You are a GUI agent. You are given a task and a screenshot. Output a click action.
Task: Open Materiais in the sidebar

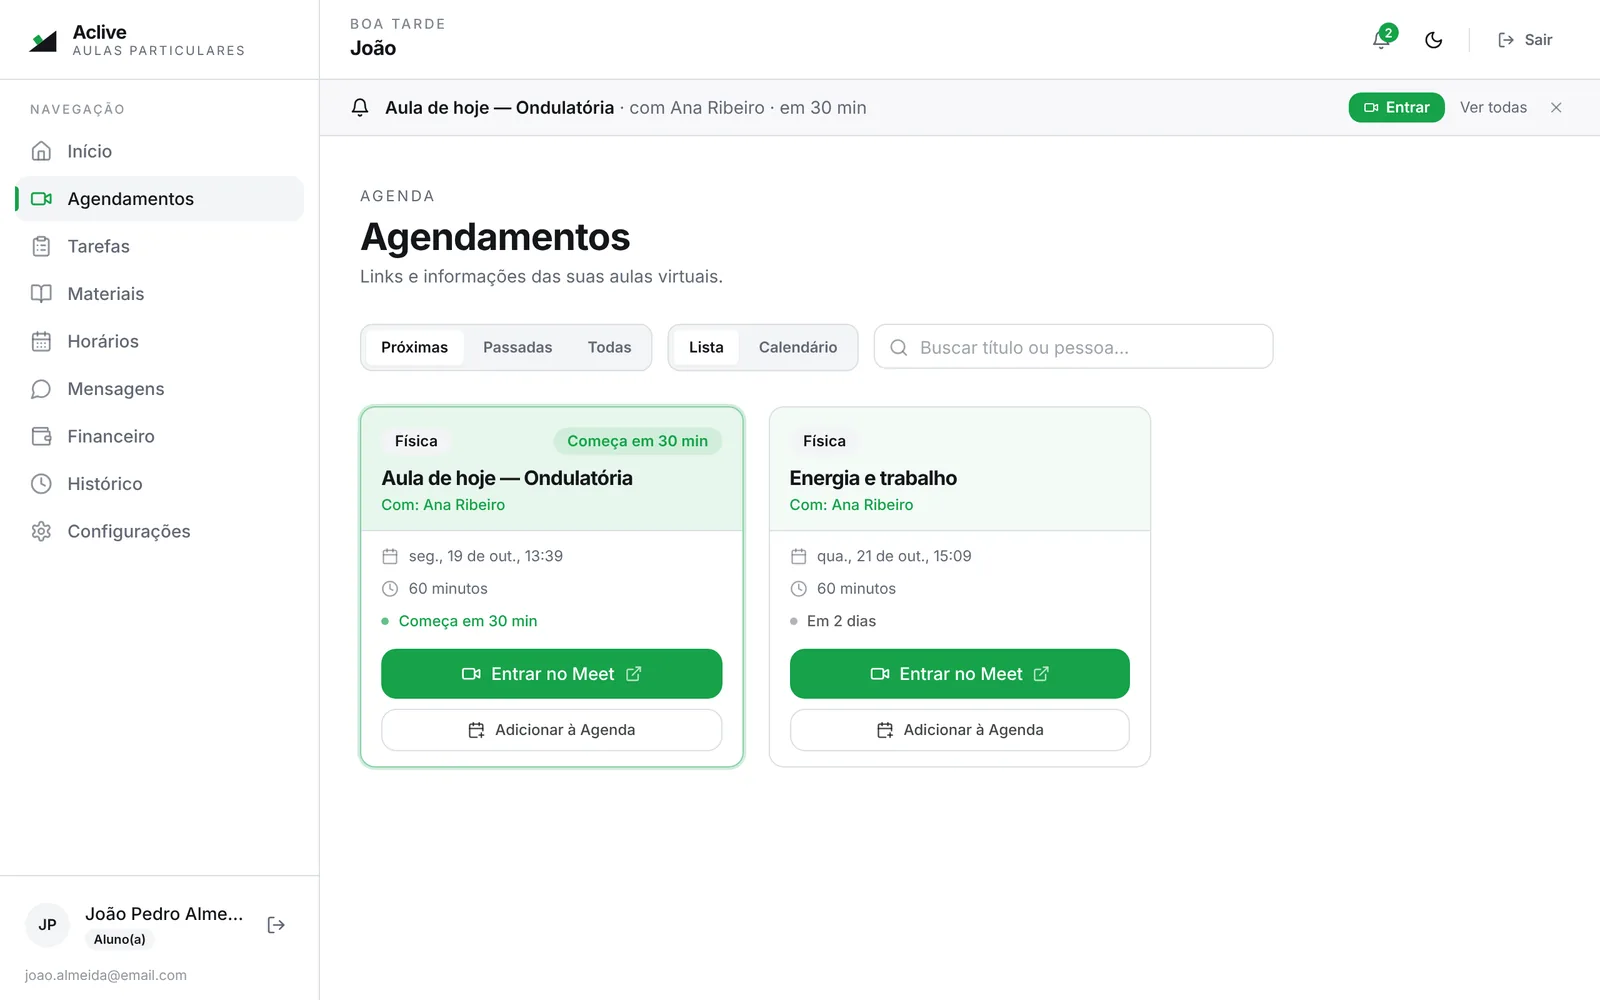160,294
